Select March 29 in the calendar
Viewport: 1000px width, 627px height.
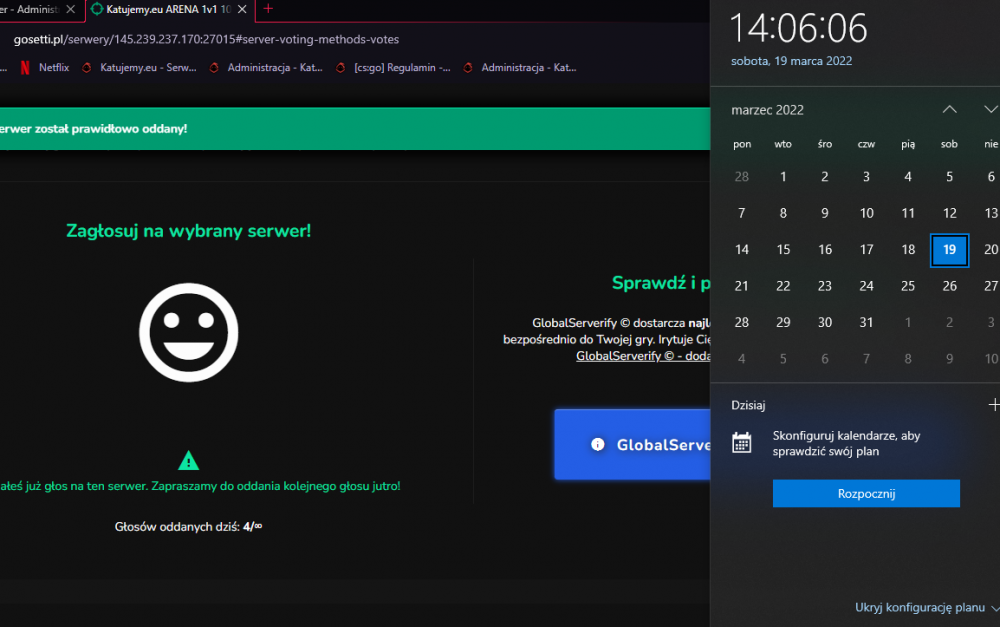783,322
